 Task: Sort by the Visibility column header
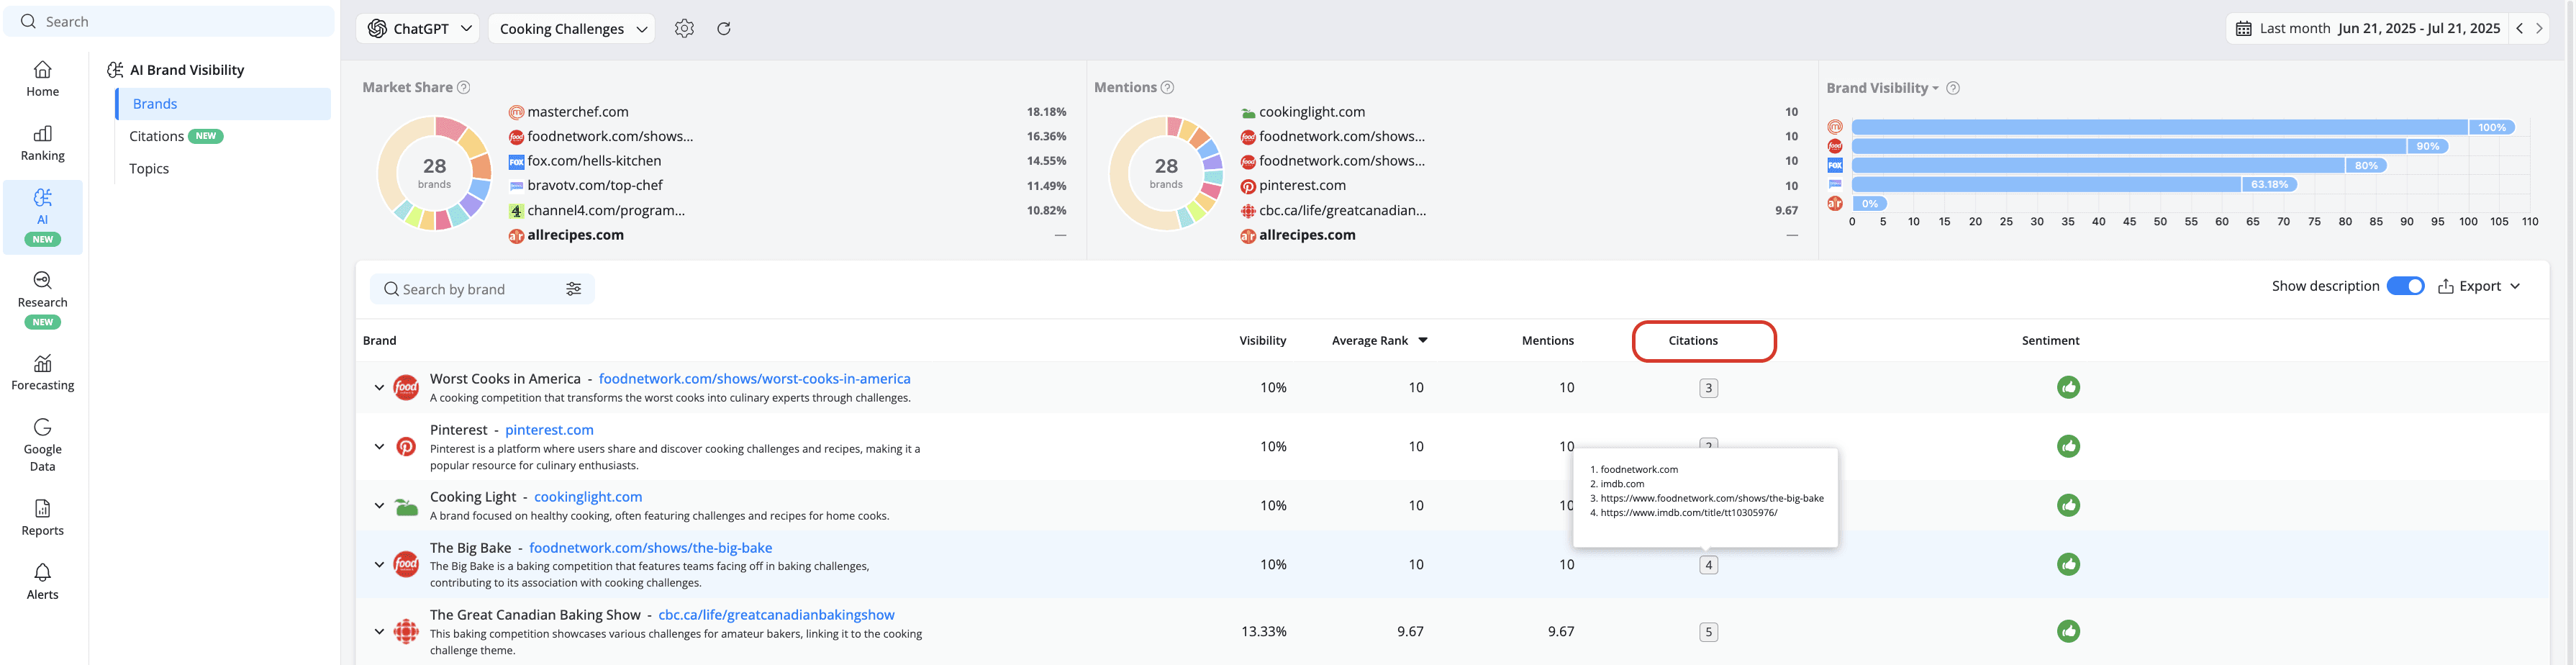coord(1263,341)
